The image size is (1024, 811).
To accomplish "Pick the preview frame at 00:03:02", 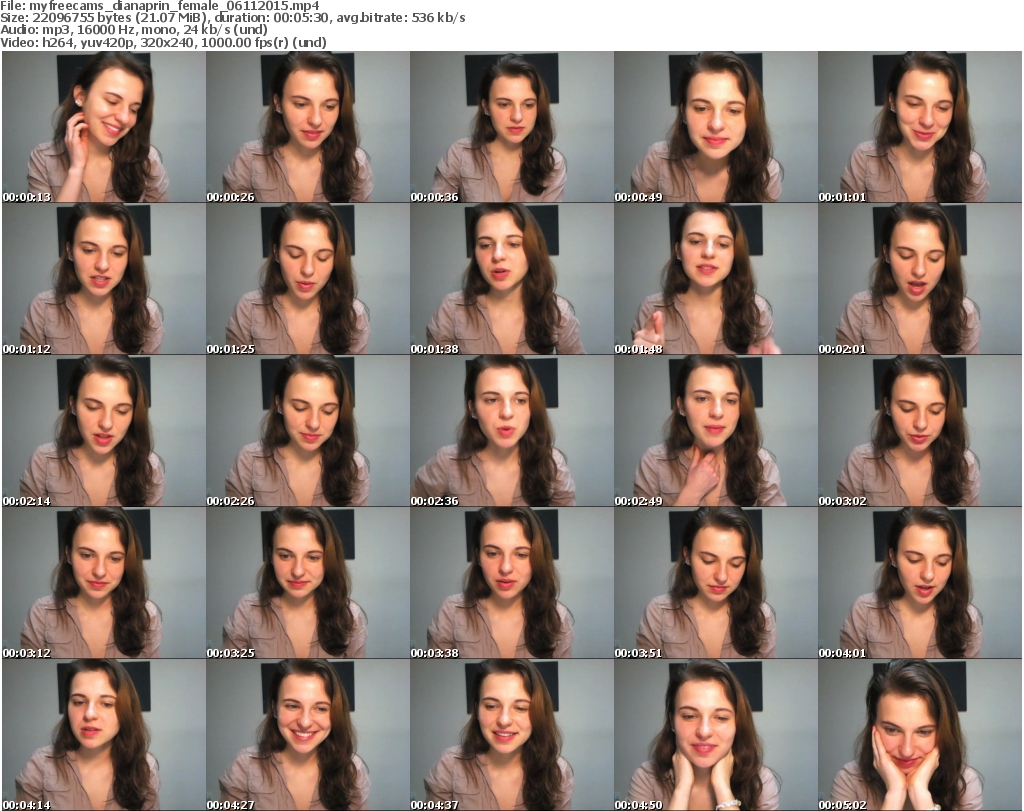I will pos(920,431).
